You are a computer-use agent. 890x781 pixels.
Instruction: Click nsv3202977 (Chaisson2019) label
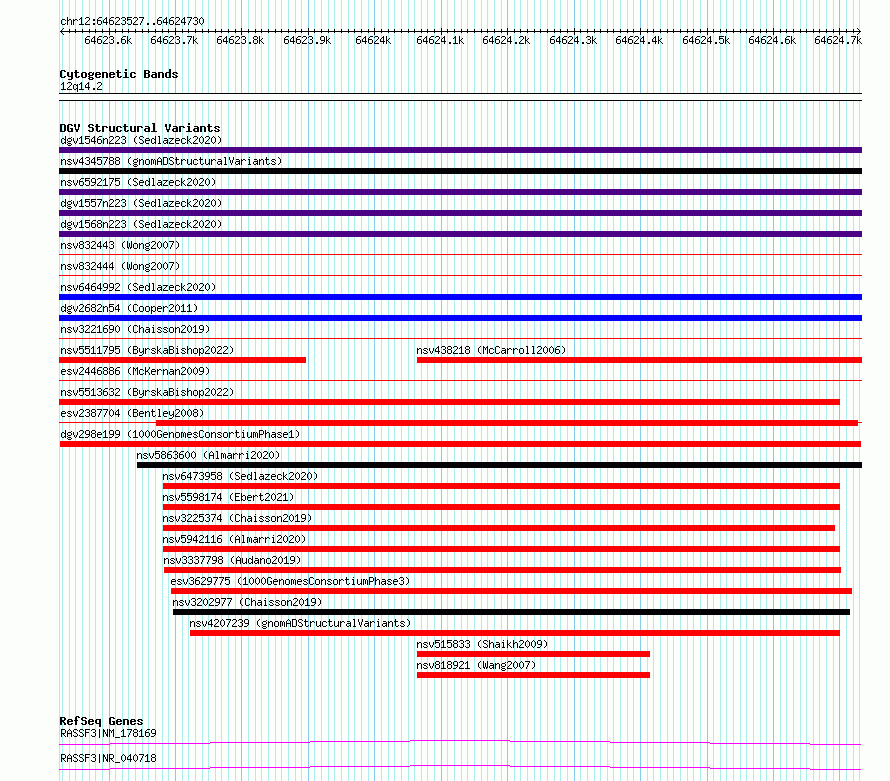247,602
